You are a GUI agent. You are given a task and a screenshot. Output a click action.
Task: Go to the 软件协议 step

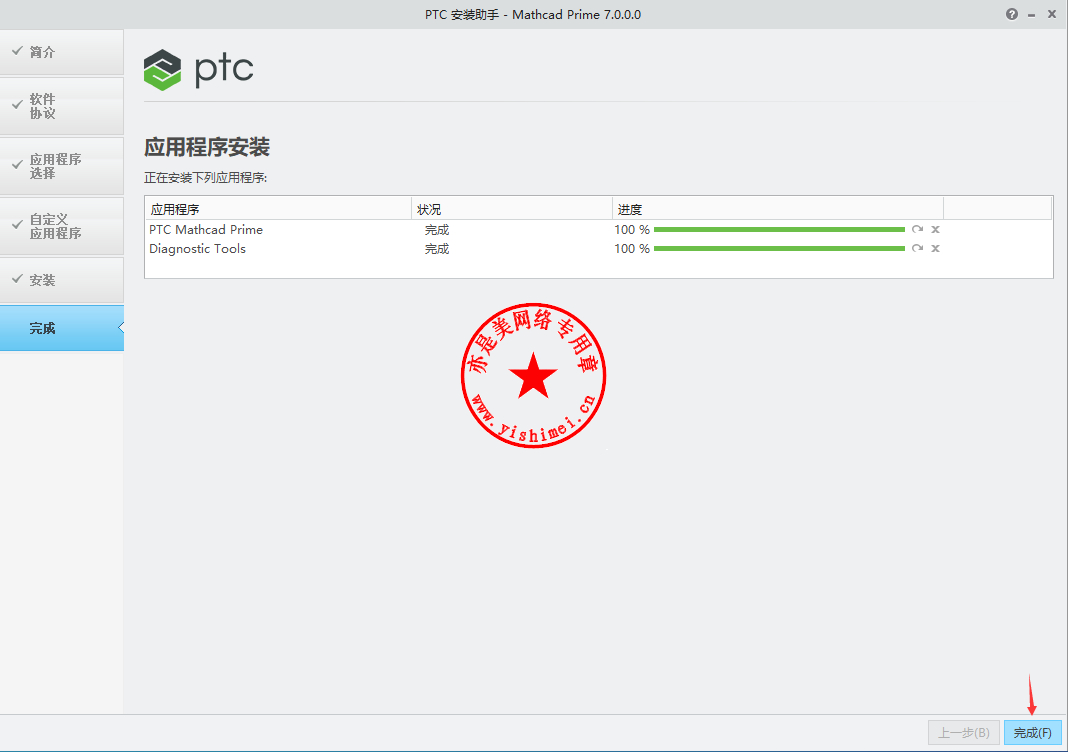(62, 106)
